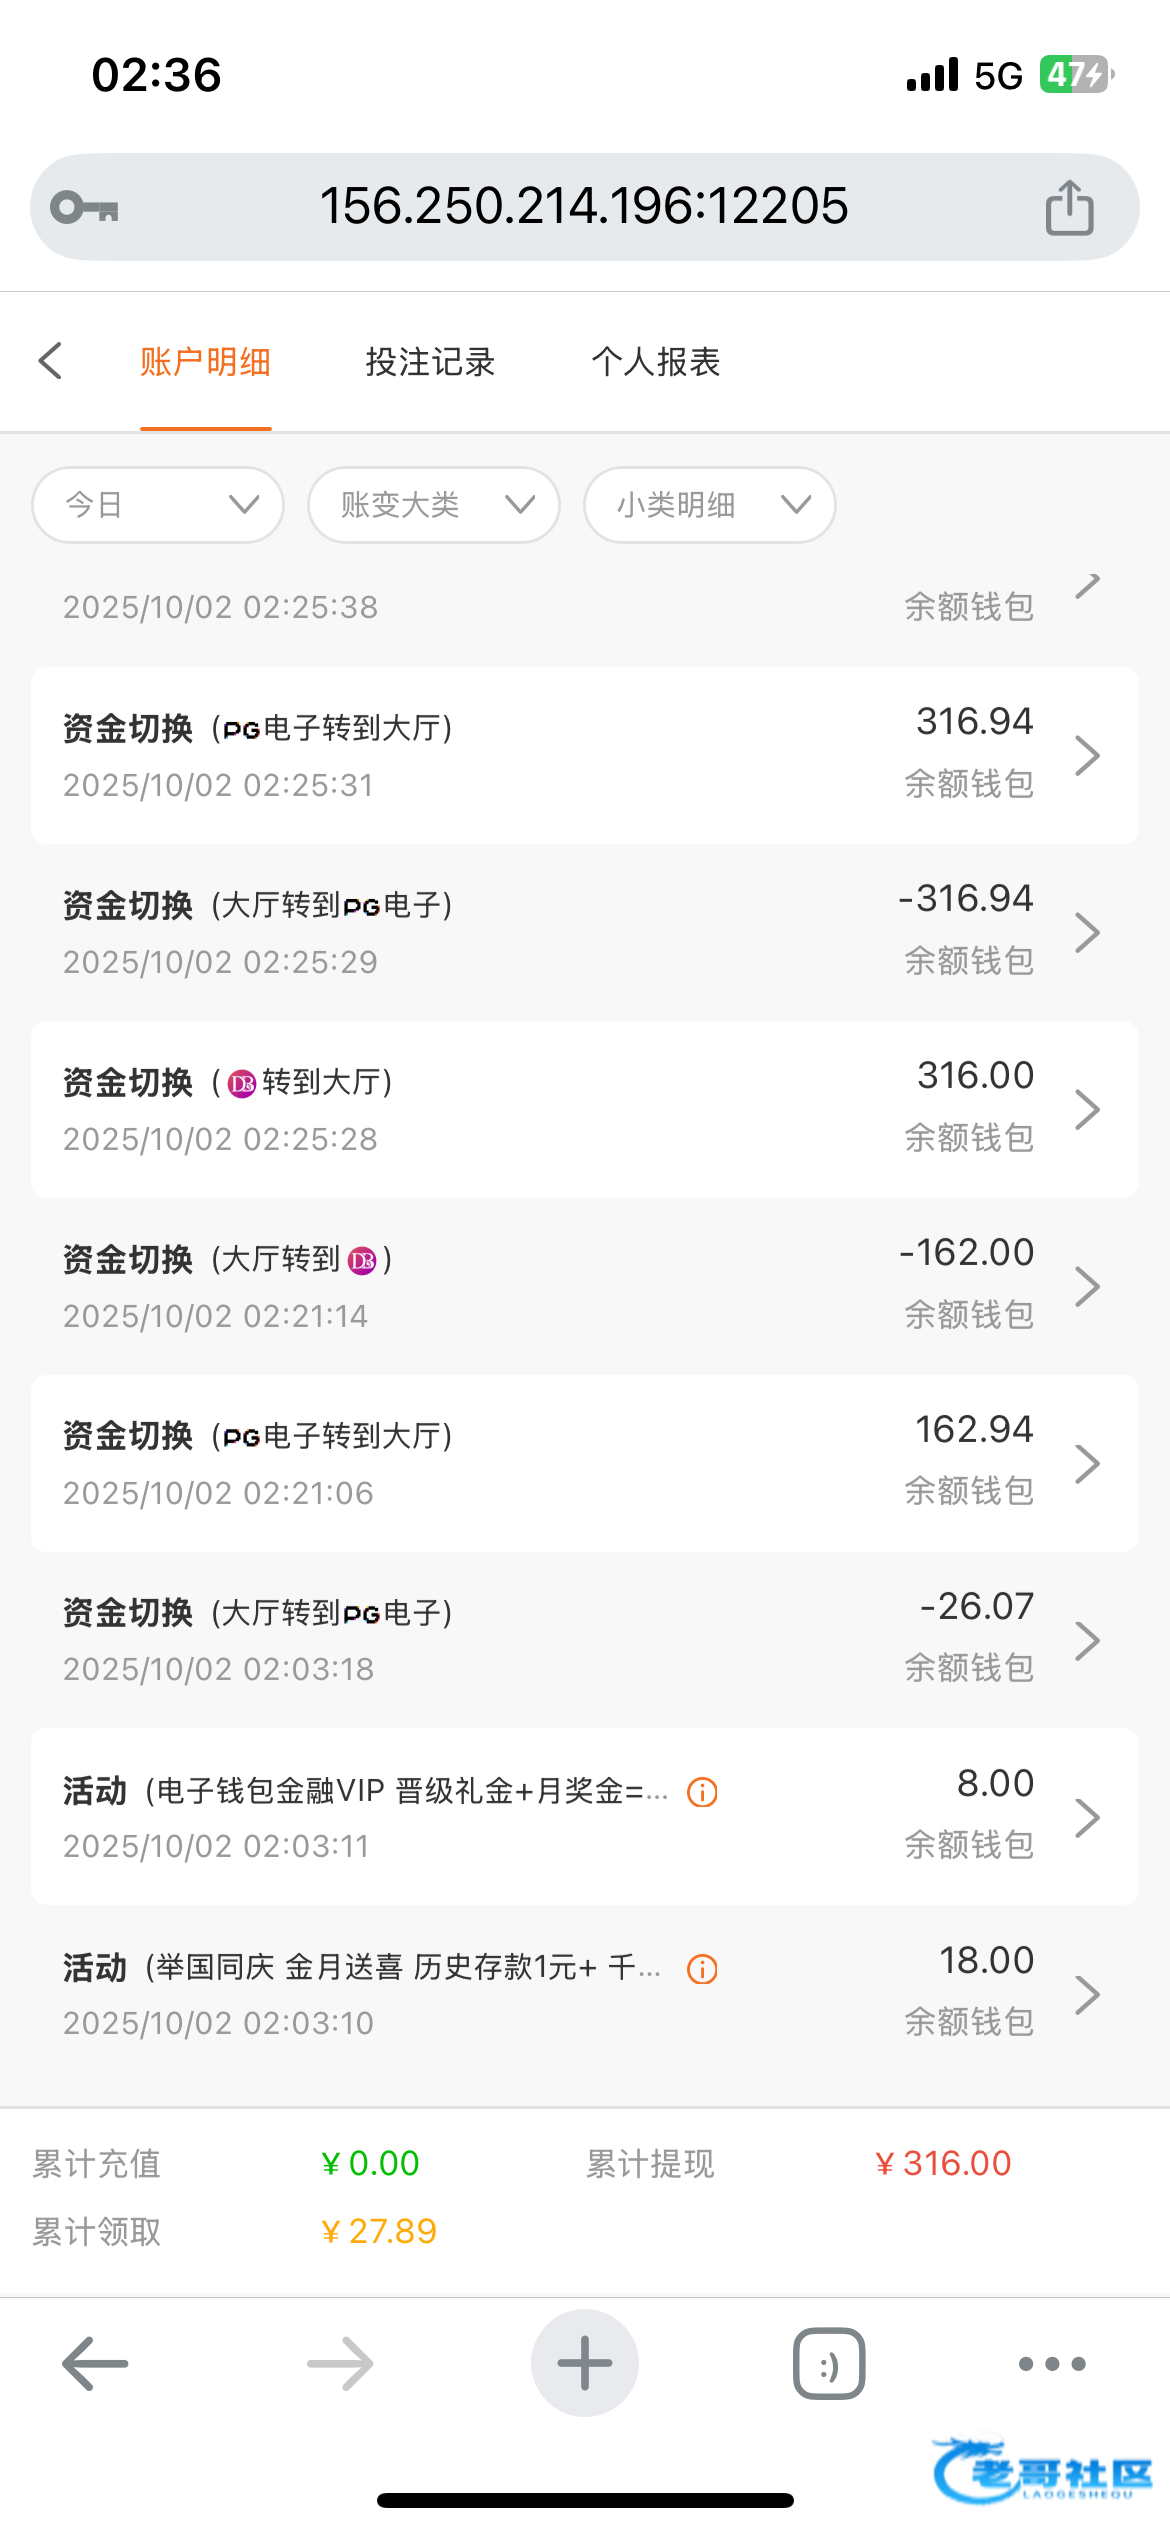
Task: Open the -162.00 transfer record details
Action: tap(585, 1286)
